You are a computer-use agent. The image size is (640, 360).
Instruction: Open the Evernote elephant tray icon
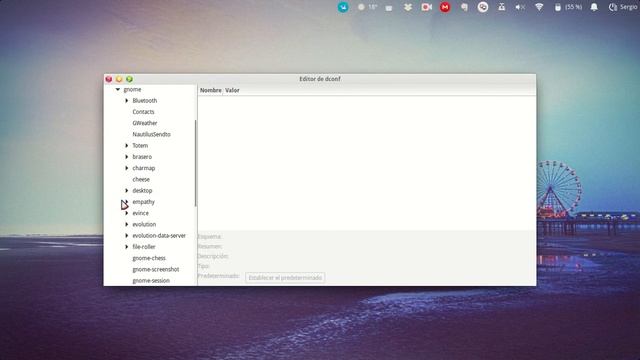[464, 7]
